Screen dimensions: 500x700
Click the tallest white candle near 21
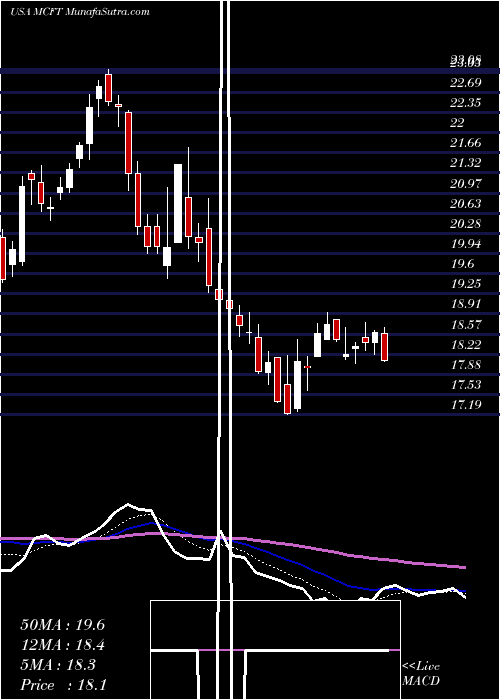(x=178, y=204)
